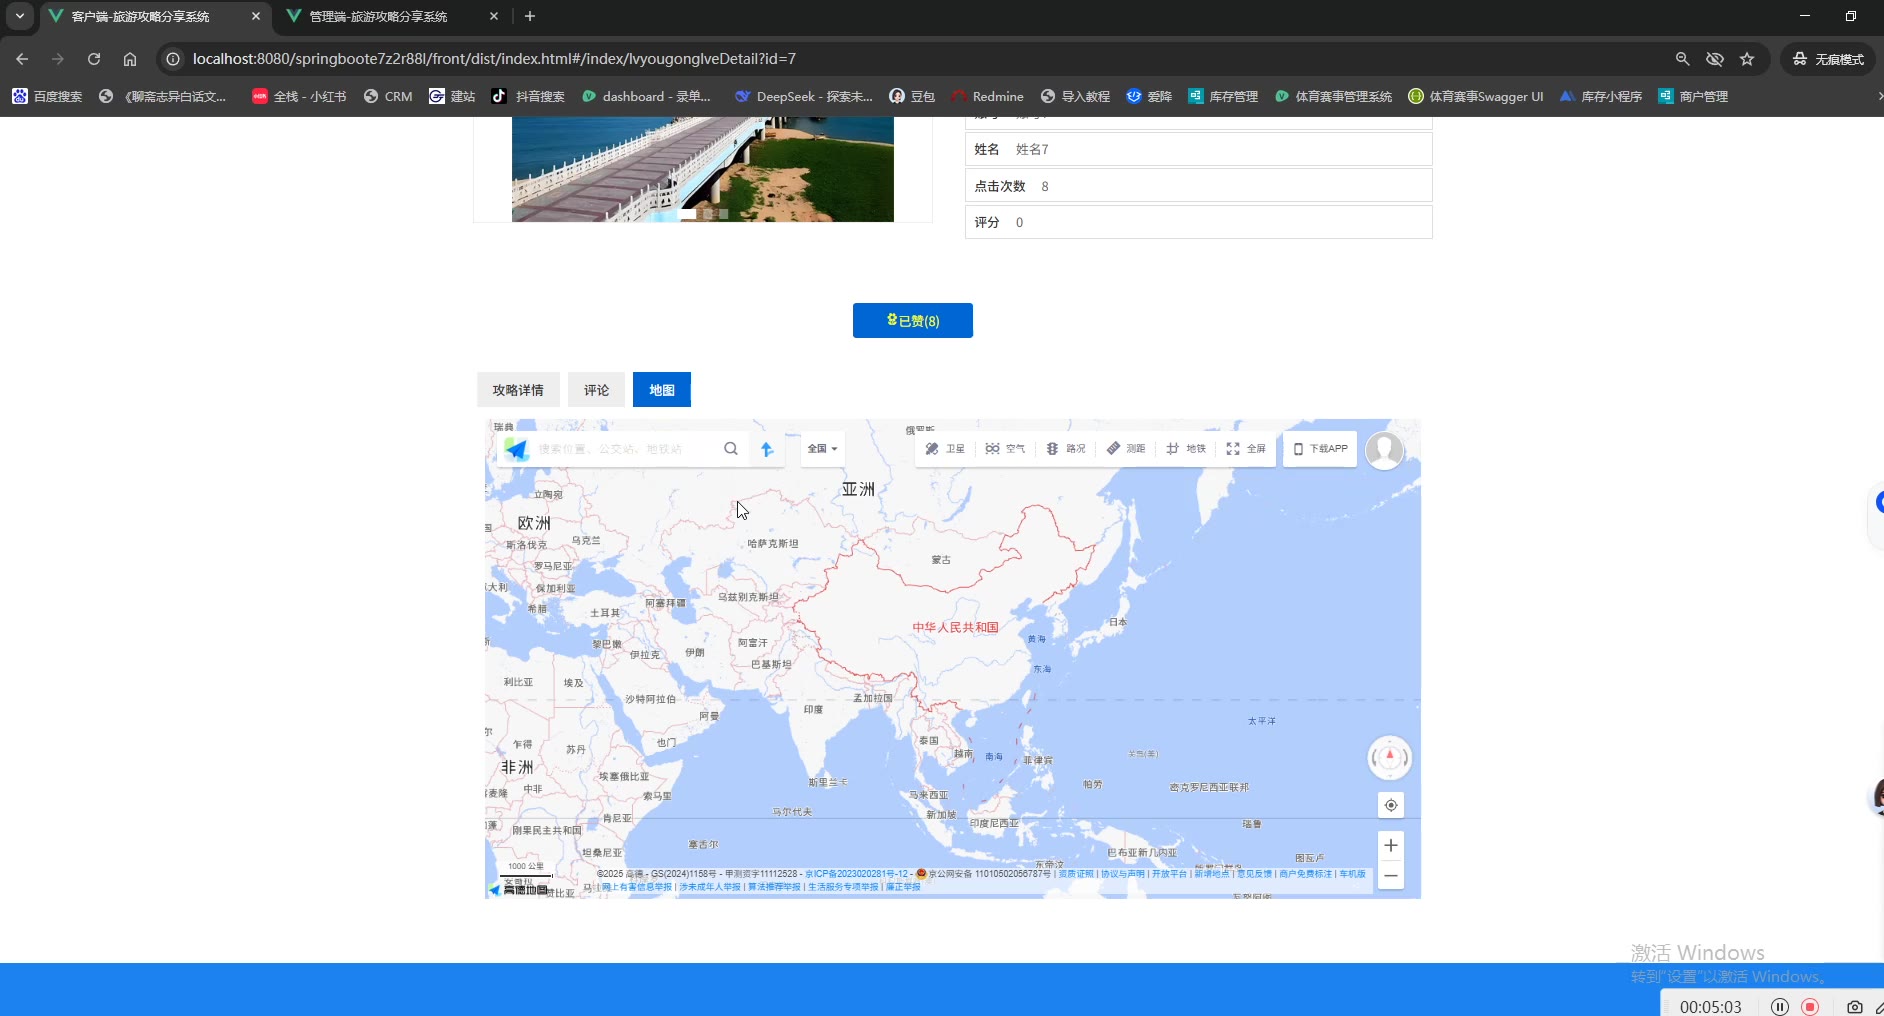
Task: Open the 测距 distance measuring tool
Action: click(1126, 449)
